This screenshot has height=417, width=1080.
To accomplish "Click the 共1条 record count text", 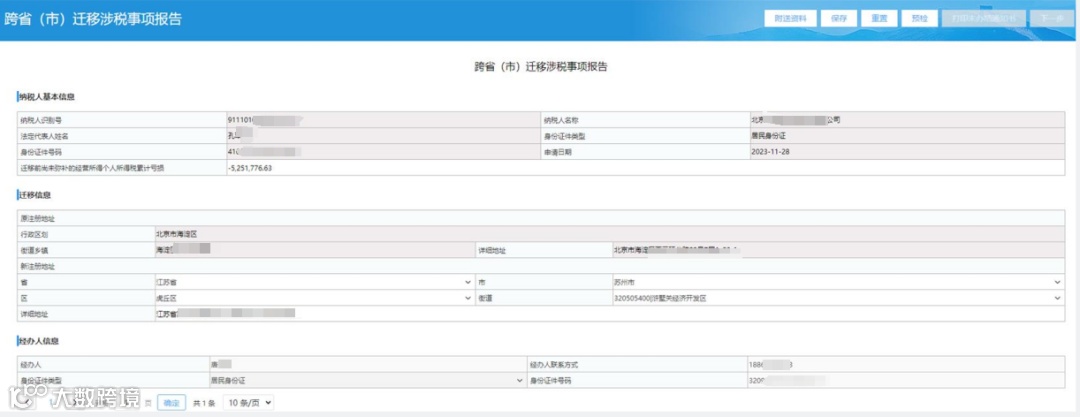I will (x=204, y=403).
